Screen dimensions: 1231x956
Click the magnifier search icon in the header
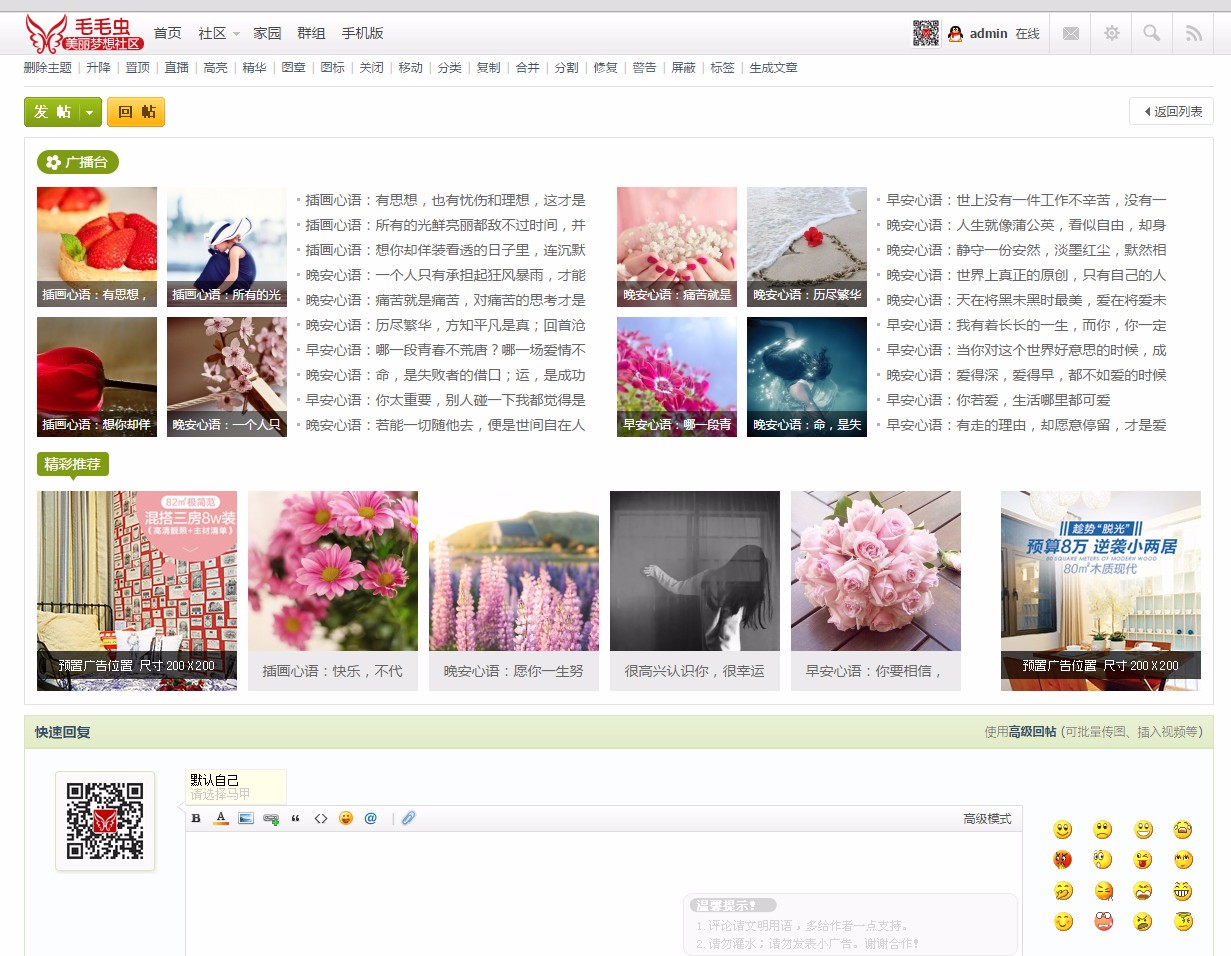[x=1152, y=33]
